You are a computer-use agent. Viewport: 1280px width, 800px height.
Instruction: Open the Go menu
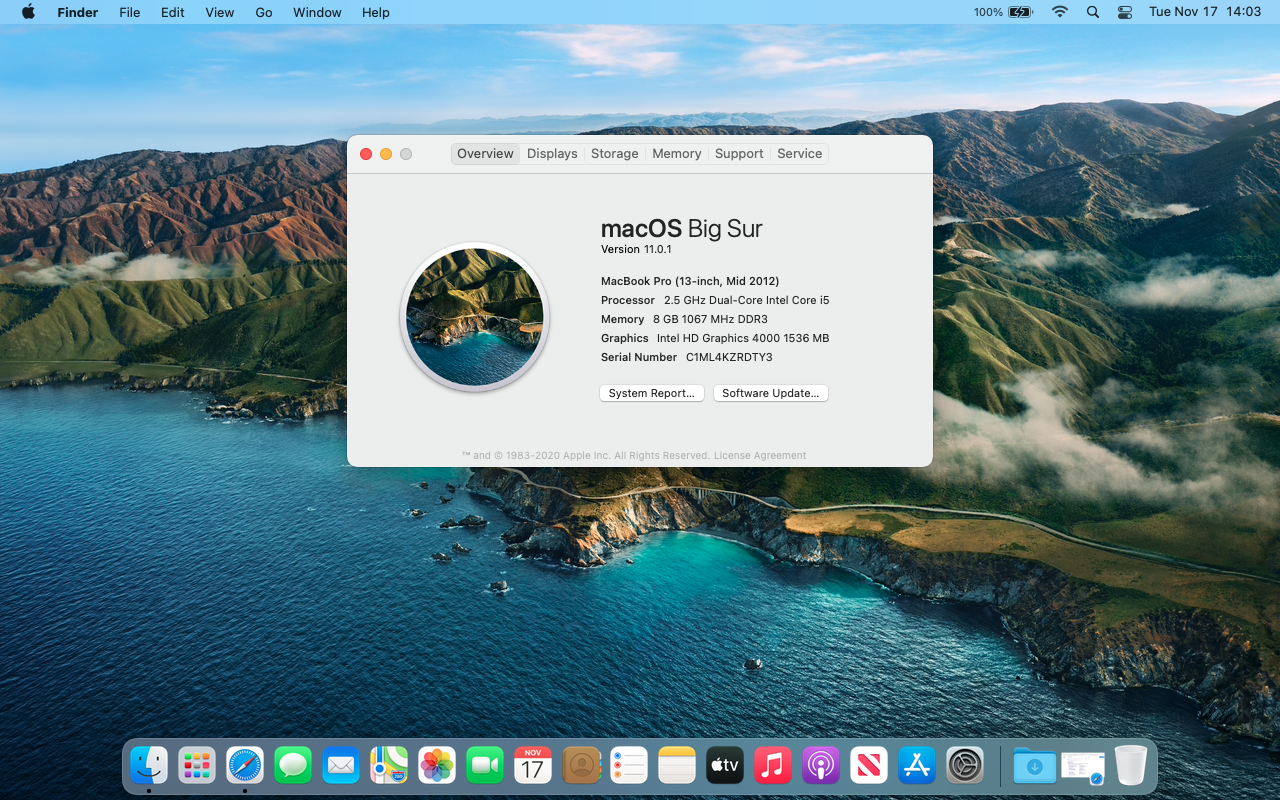pos(264,12)
